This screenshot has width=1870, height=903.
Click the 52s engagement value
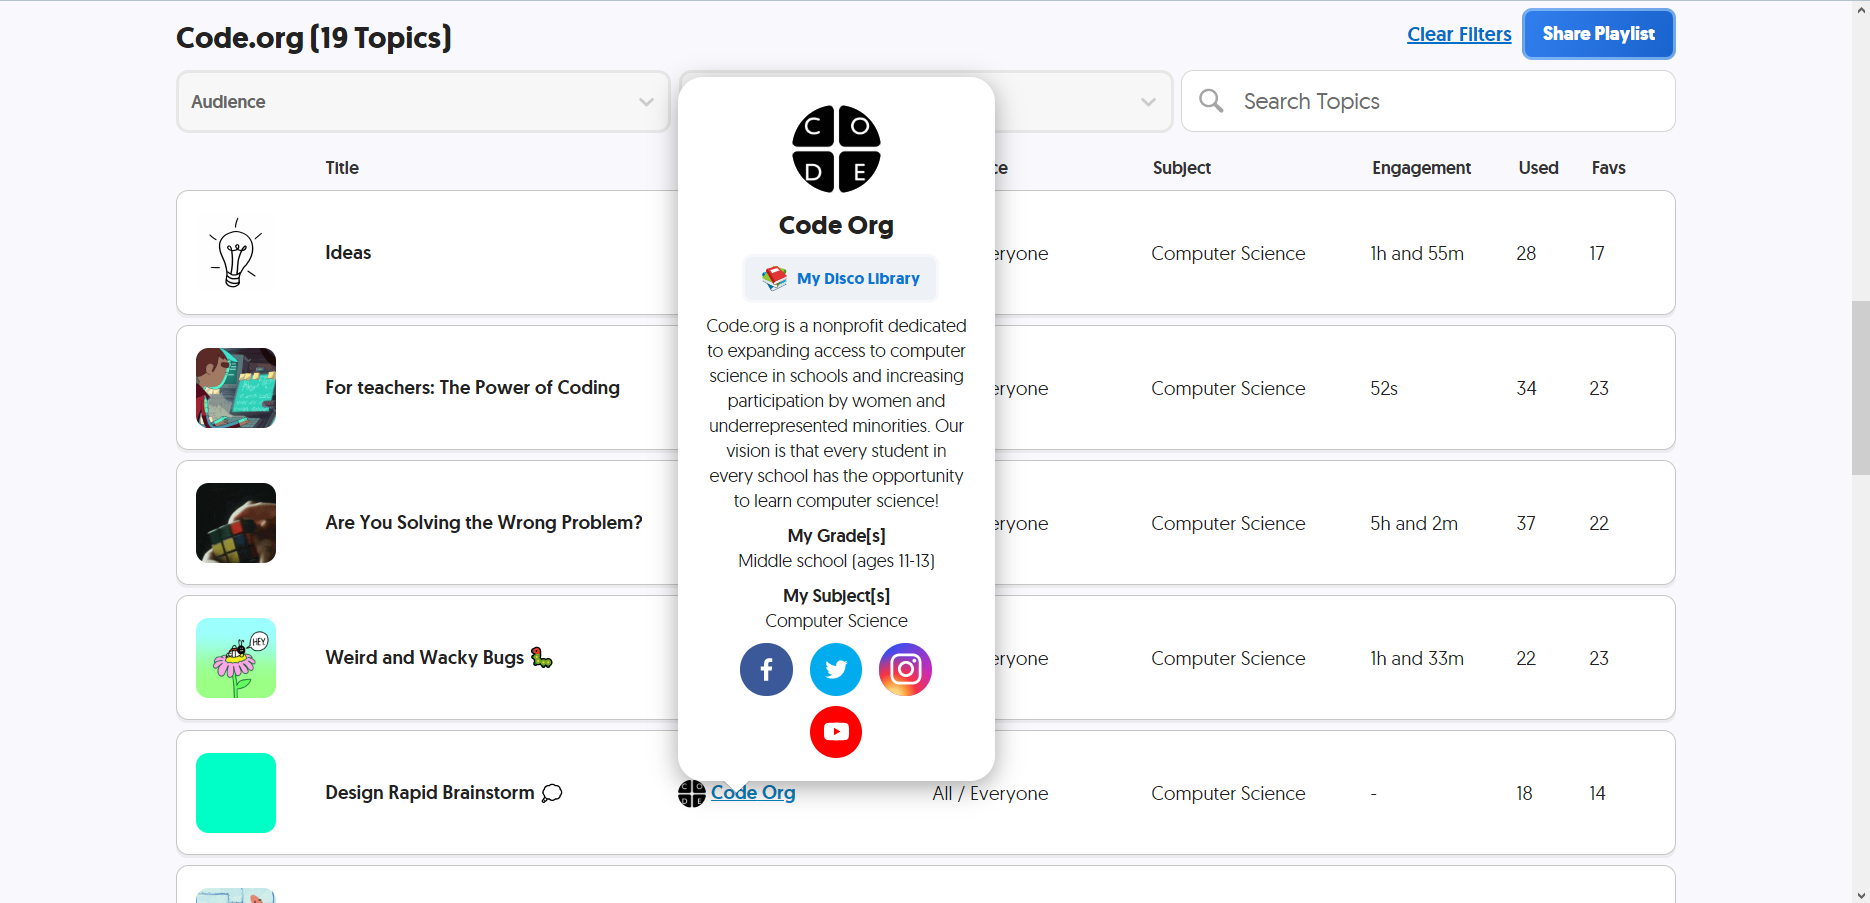point(1384,389)
